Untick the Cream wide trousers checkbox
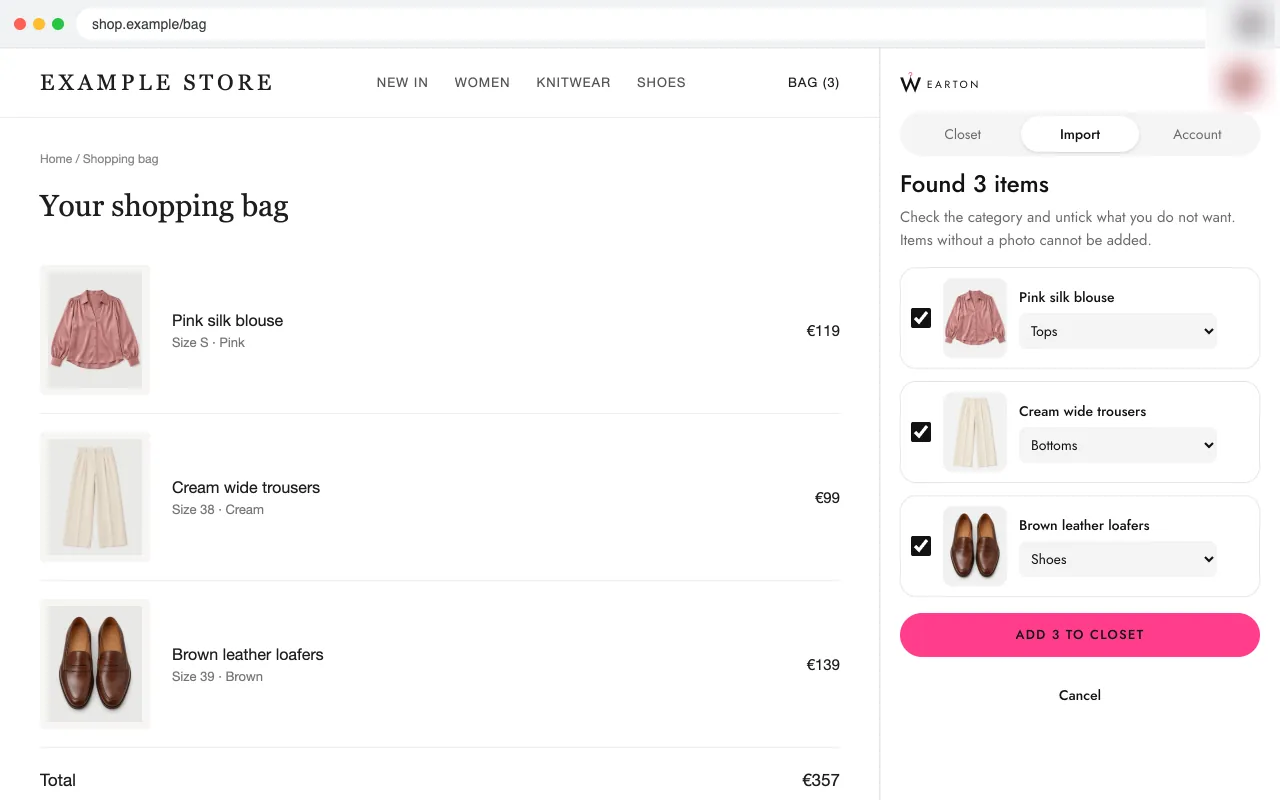 point(921,432)
